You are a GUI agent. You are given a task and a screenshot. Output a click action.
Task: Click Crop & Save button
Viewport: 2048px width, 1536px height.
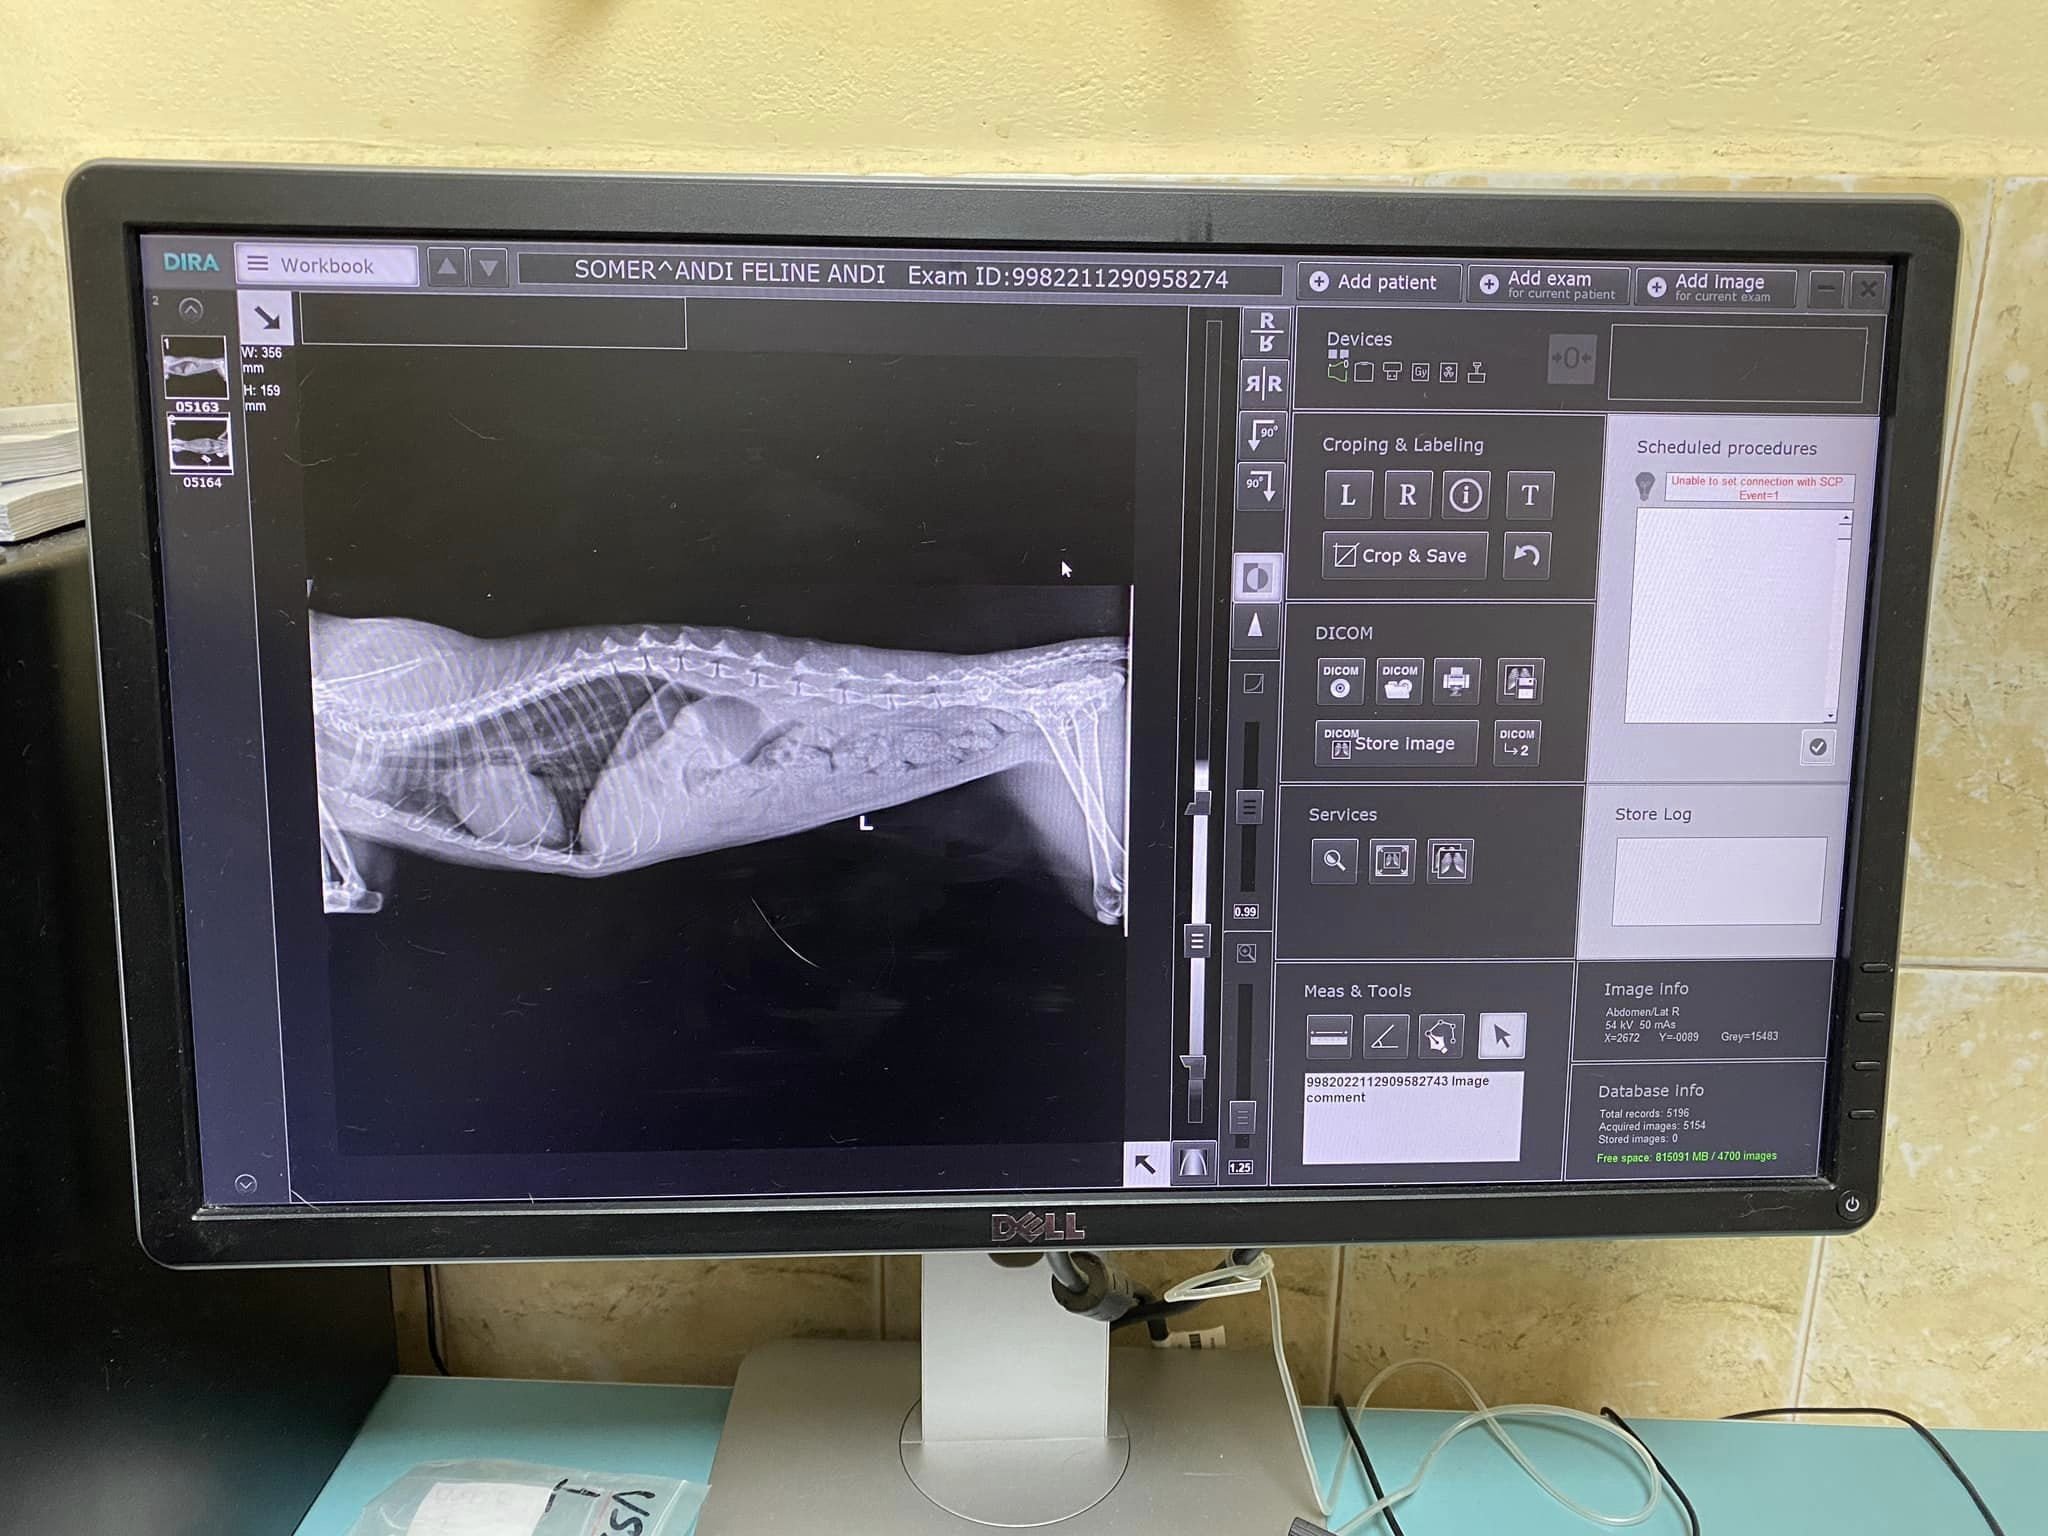[1404, 555]
